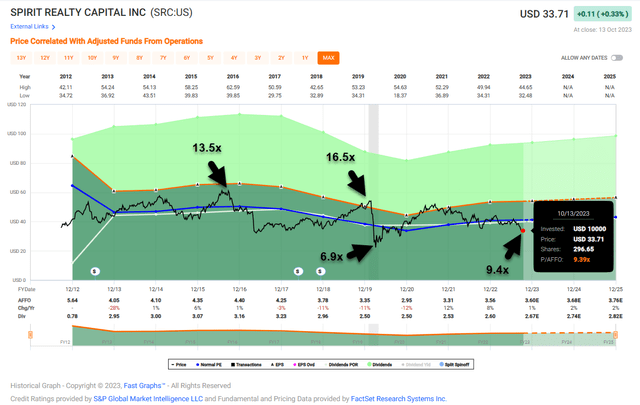Screen dimensions: 640x405
Task: Click the red price dot near 12/23
Action: pos(522,230)
